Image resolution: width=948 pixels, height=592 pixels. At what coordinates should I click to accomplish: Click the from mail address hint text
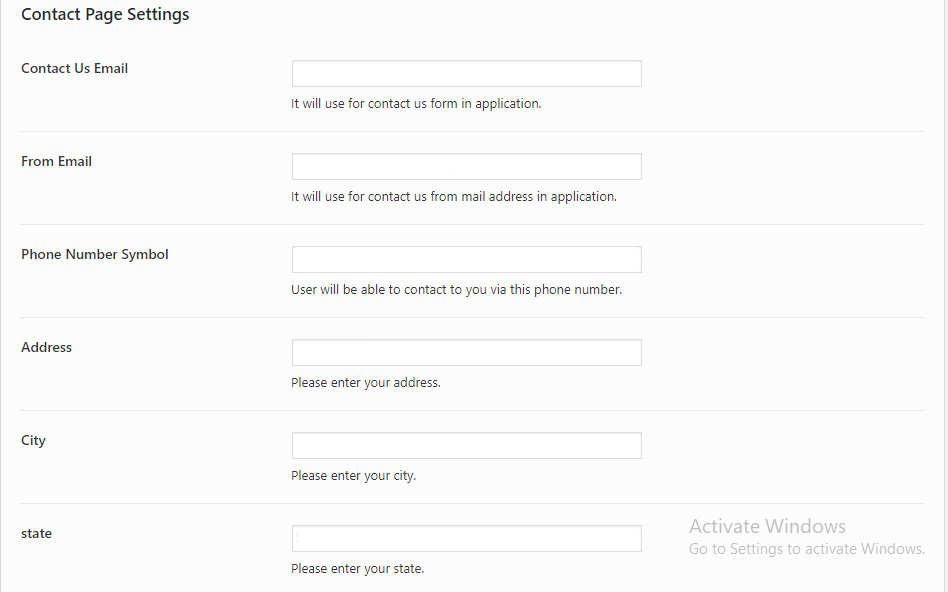(x=454, y=197)
